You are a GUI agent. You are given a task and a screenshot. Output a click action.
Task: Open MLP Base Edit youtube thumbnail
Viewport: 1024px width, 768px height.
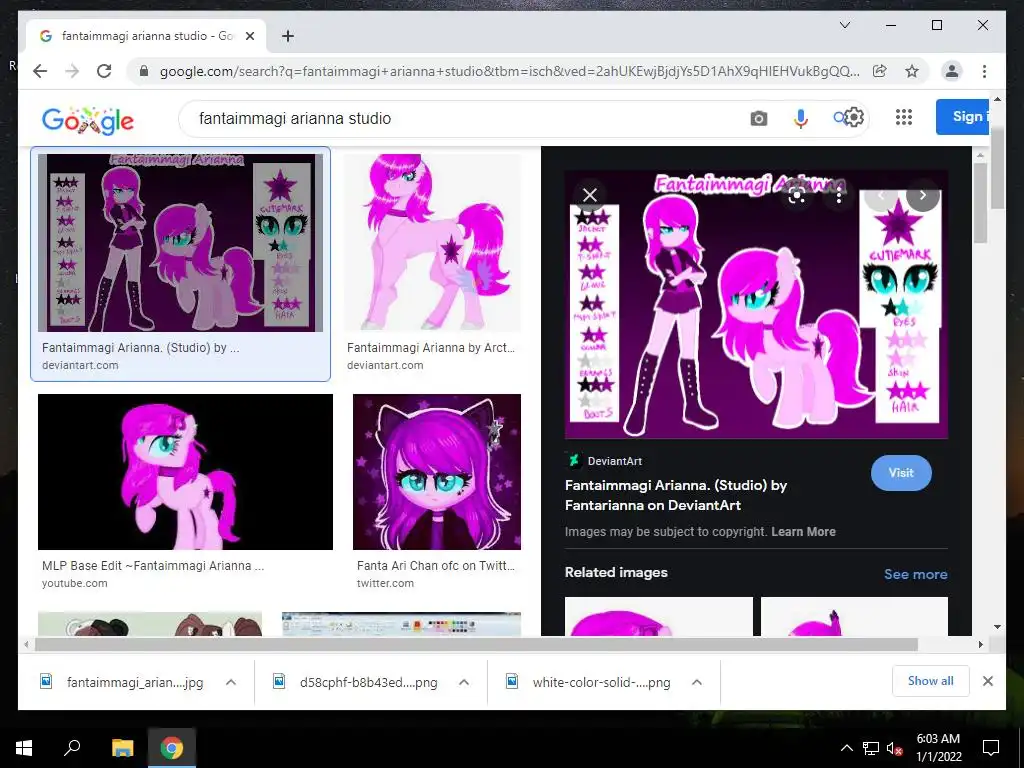[x=185, y=472]
